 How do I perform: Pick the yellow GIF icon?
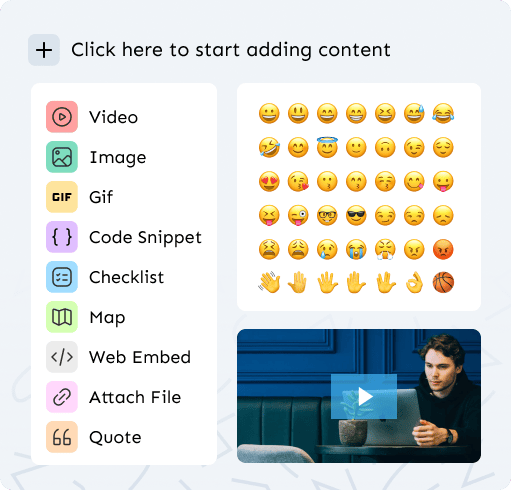62,197
